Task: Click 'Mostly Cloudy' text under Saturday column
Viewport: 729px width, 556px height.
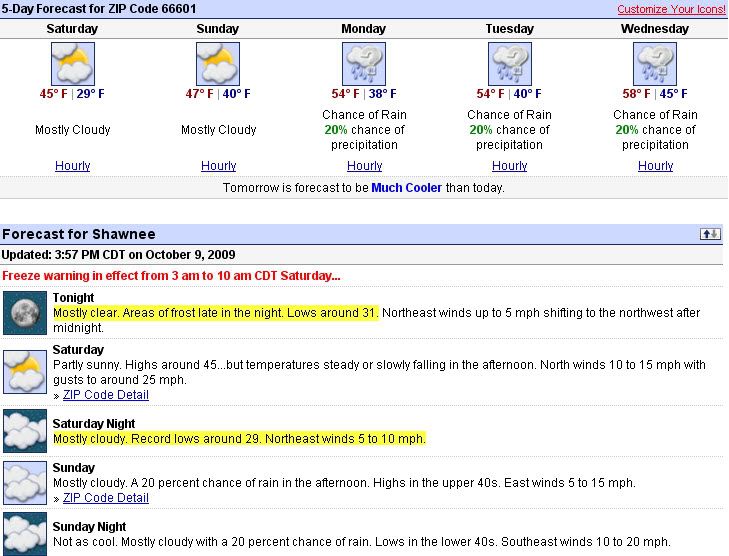Action: (x=73, y=130)
